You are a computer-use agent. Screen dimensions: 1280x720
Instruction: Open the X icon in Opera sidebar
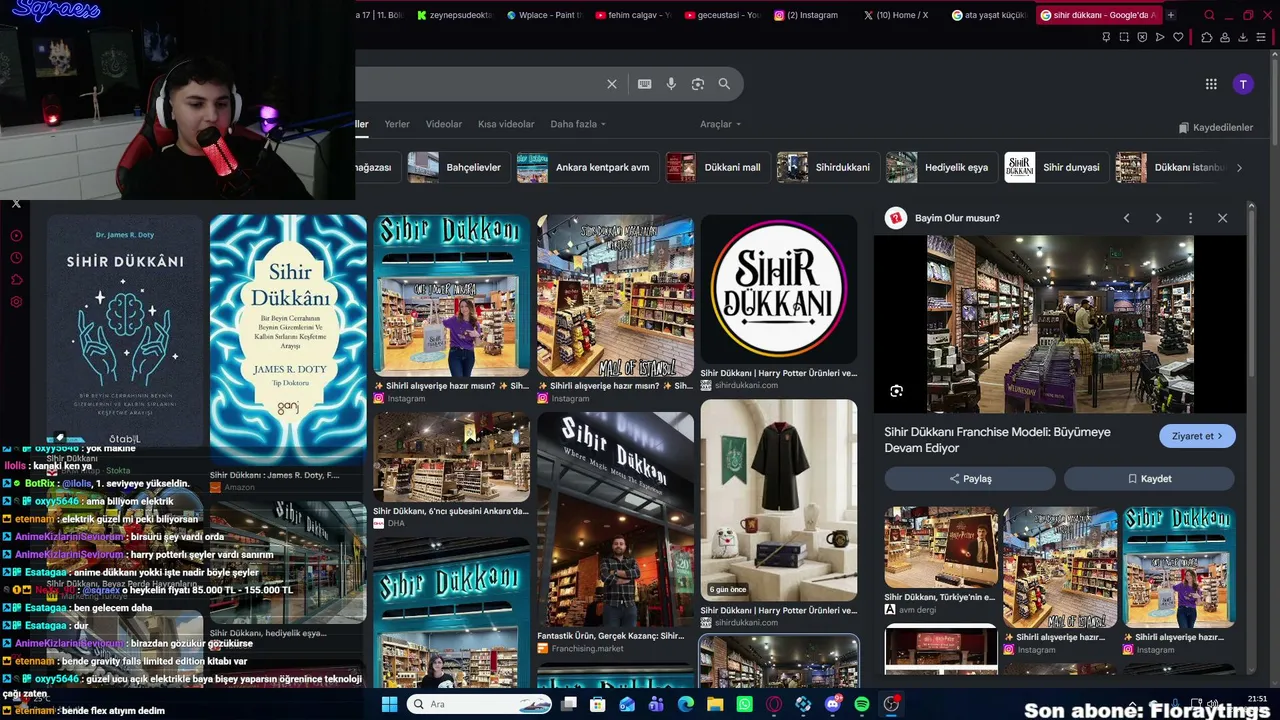tap(16, 204)
